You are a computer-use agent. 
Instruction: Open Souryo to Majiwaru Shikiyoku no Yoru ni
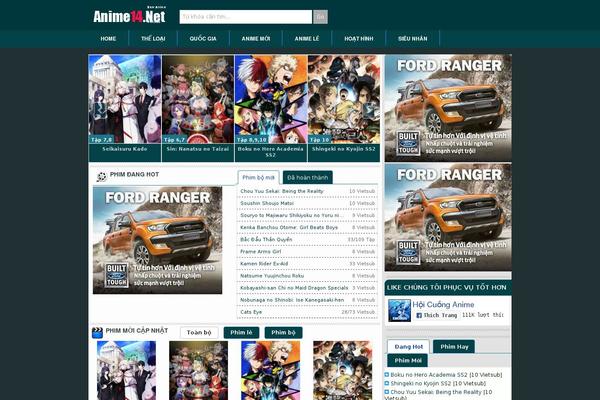click(x=292, y=215)
